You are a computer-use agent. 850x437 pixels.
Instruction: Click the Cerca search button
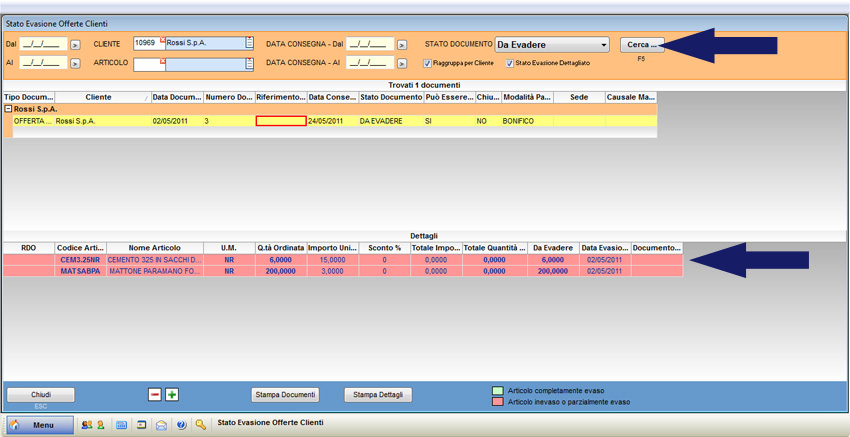[x=641, y=45]
